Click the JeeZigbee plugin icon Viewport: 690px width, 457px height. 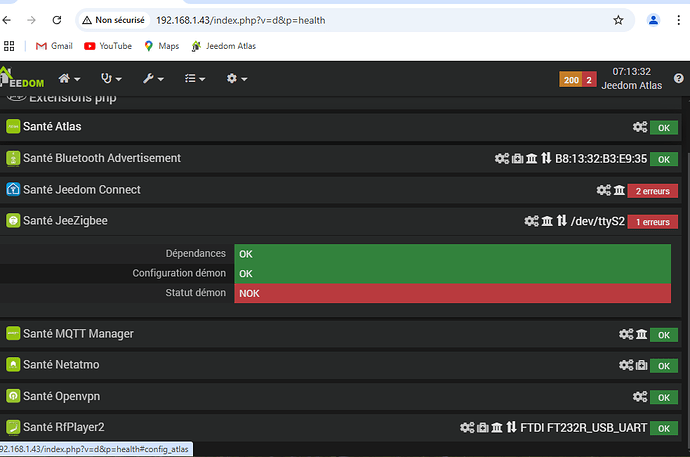pos(13,220)
